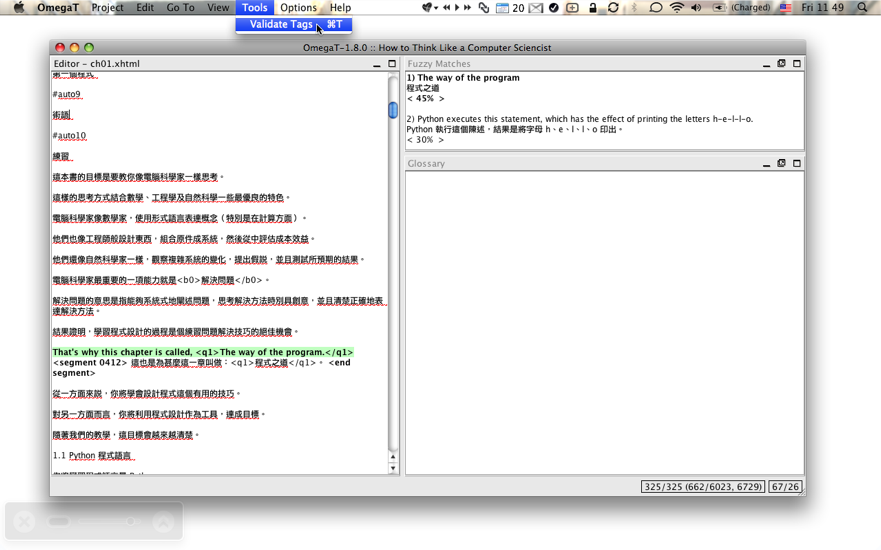The height and width of the screenshot is (550, 881).
Task: Open the Options menu
Action: coord(298,8)
